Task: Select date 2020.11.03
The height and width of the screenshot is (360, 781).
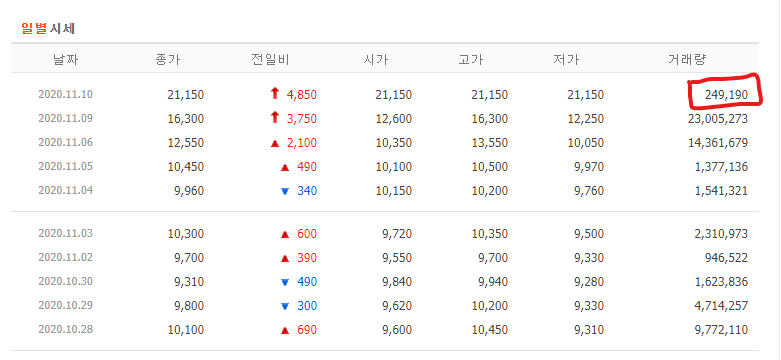Action: (65, 234)
